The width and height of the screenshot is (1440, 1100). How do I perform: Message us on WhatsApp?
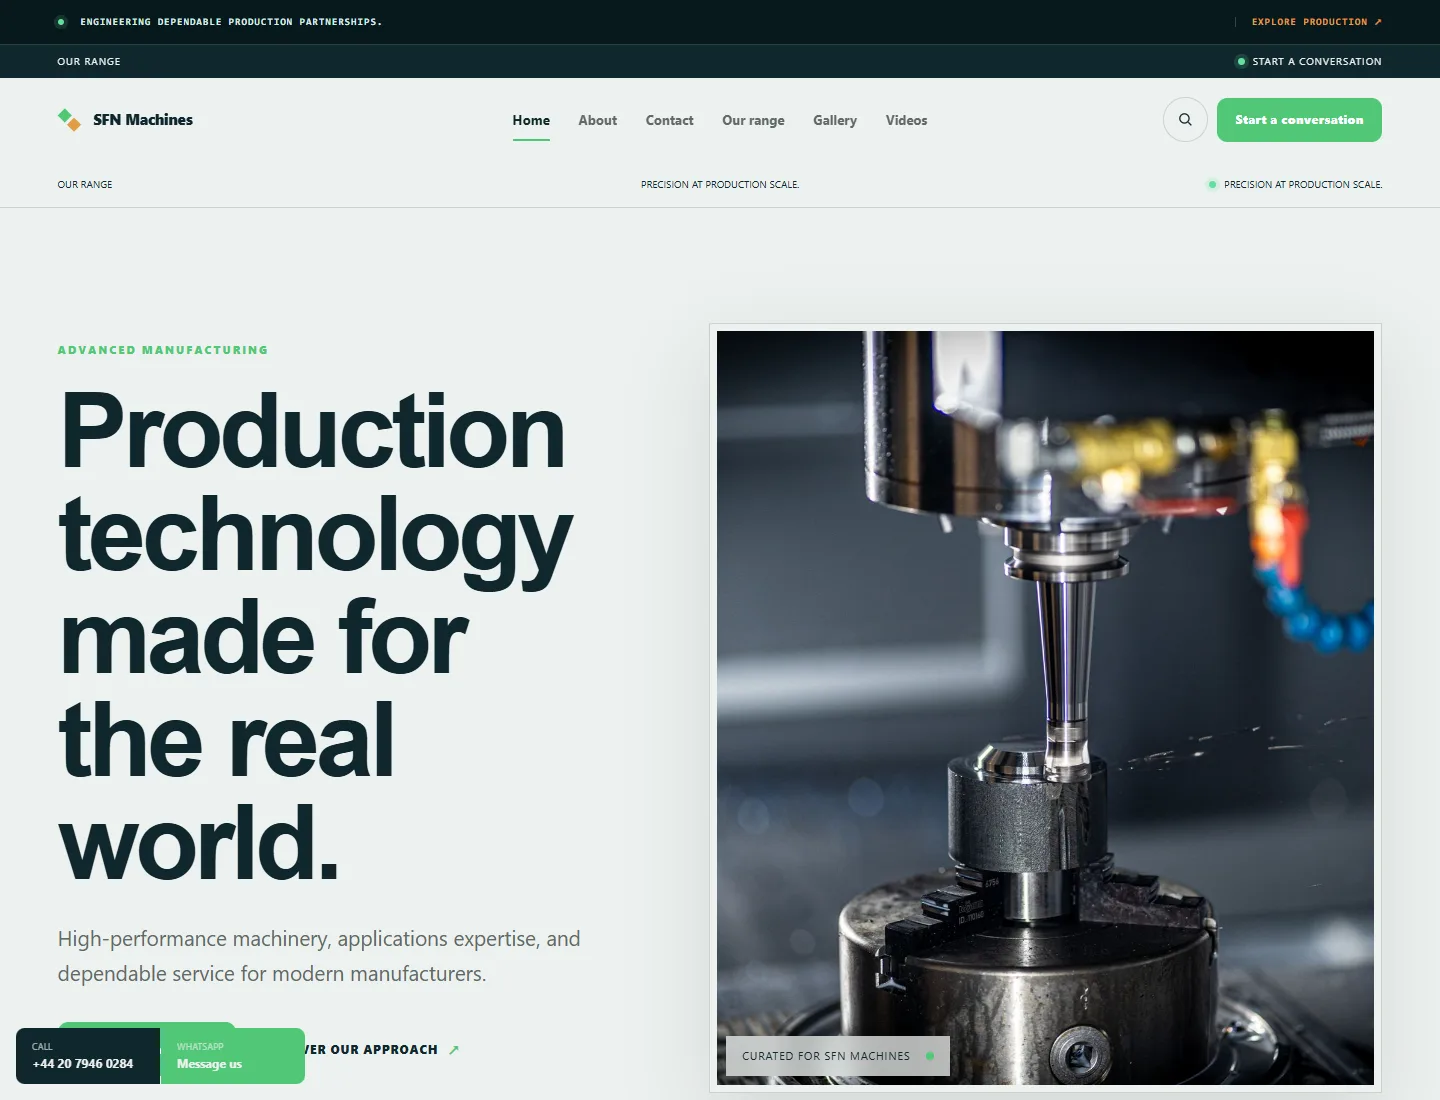(232, 1056)
